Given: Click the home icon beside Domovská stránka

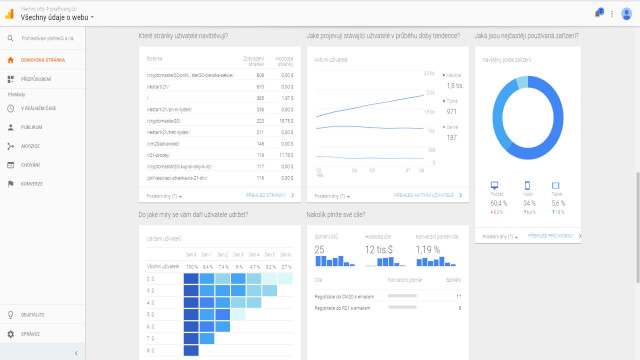Looking at the screenshot, I should click(11, 60).
